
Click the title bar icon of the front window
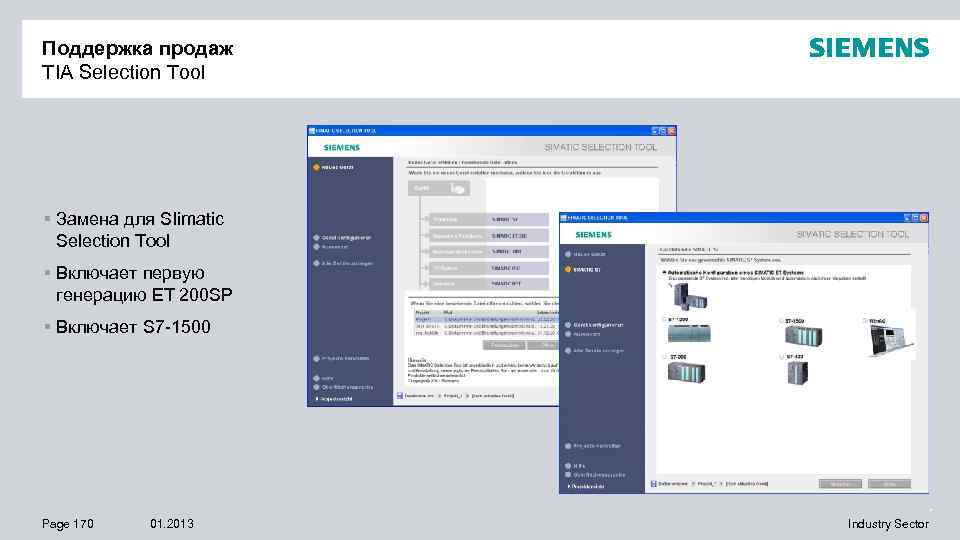(564, 217)
